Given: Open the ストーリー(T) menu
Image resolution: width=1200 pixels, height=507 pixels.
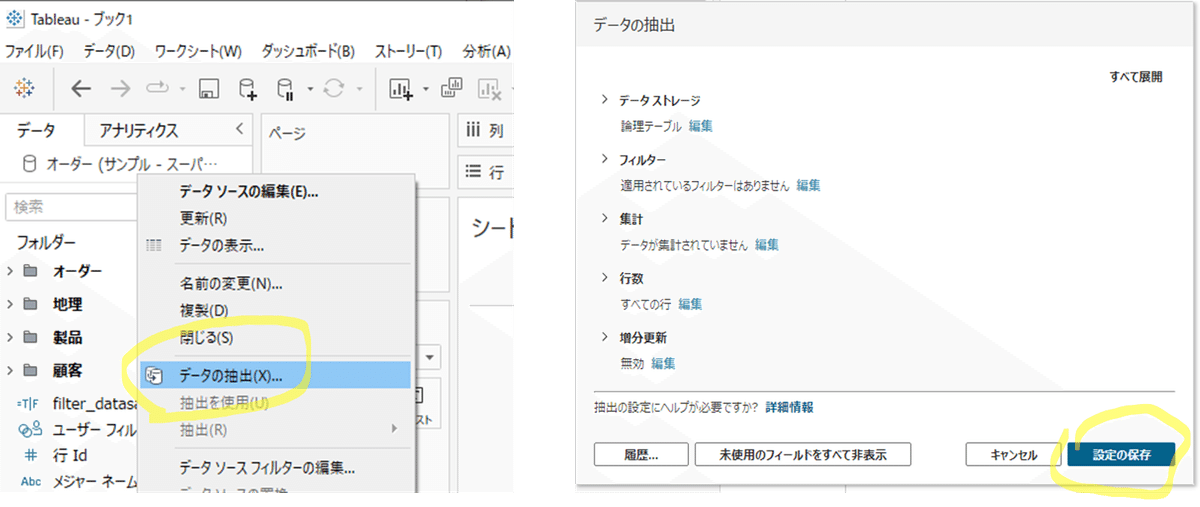Looking at the screenshot, I should pyautogui.click(x=408, y=51).
